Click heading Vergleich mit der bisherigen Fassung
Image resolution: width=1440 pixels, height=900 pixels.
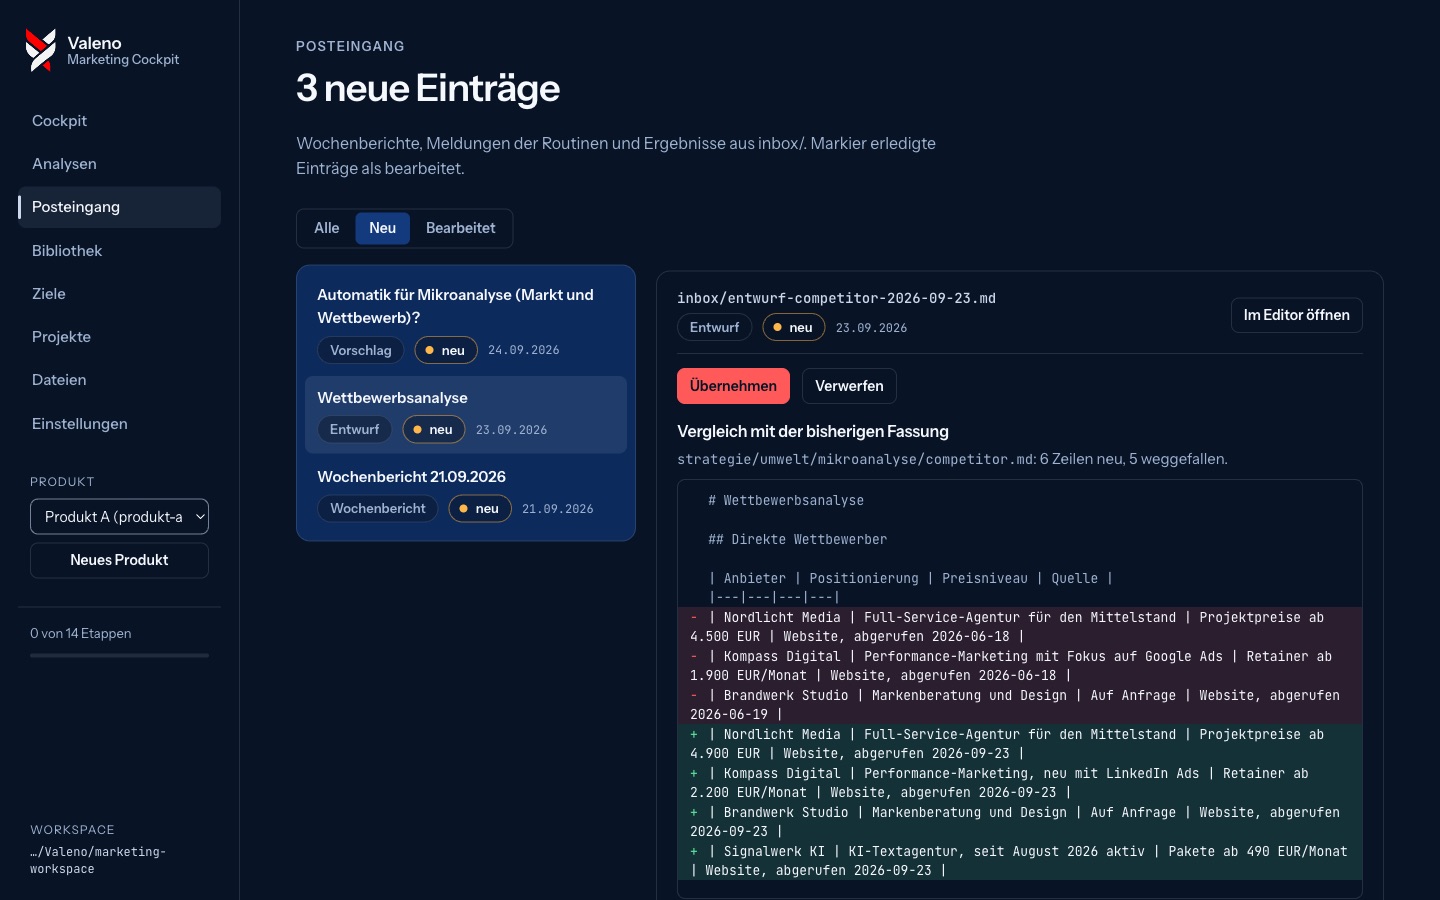pyautogui.click(x=813, y=431)
